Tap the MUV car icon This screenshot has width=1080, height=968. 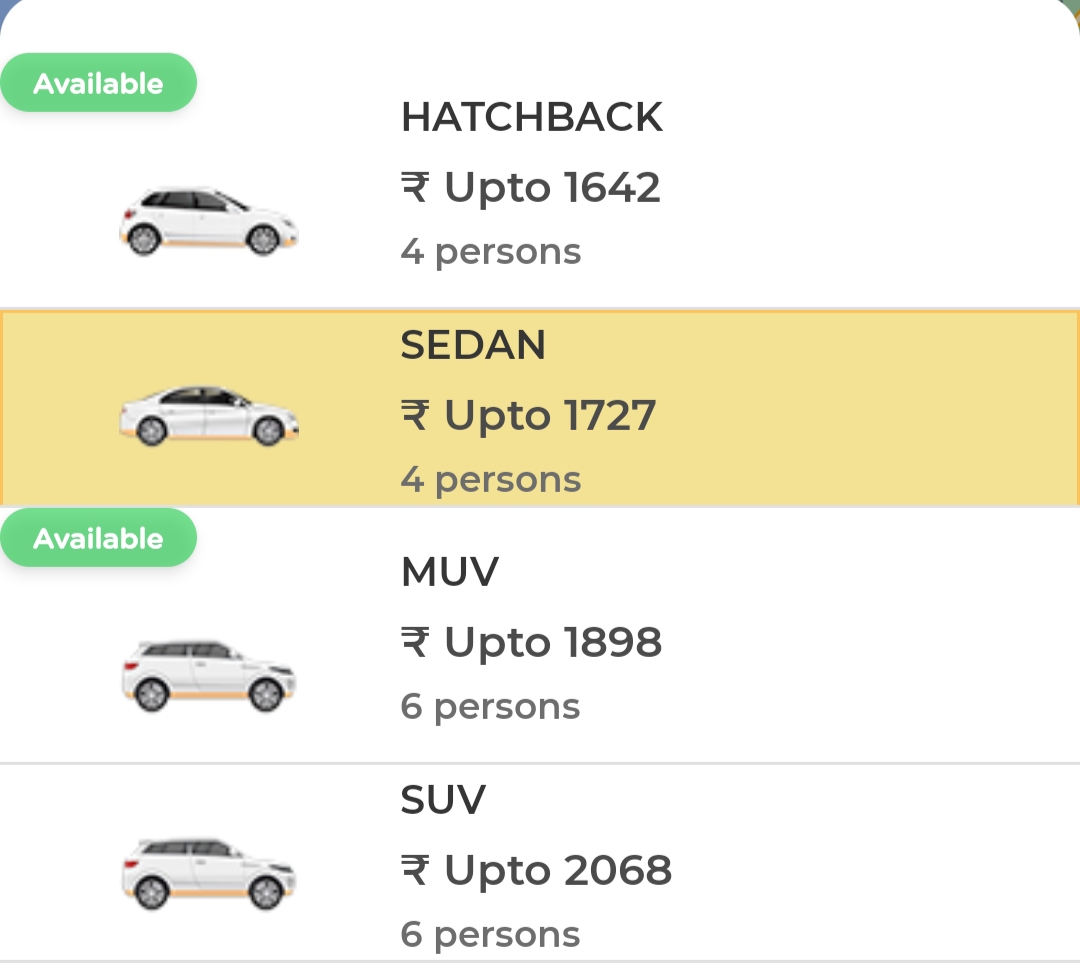coord(209,675)
